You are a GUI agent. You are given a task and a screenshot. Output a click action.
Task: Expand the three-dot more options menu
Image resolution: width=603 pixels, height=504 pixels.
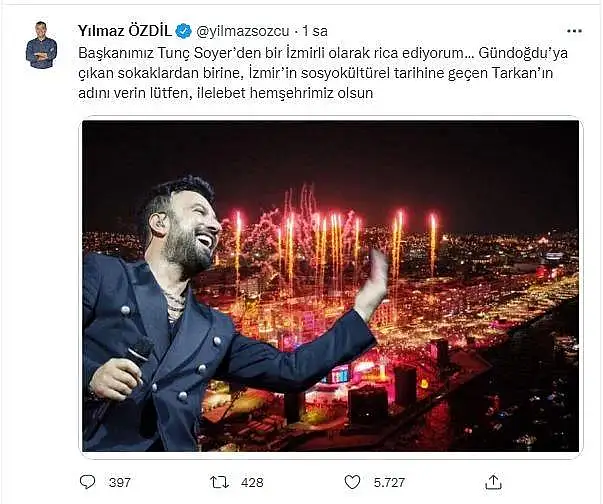pos(574,31)
